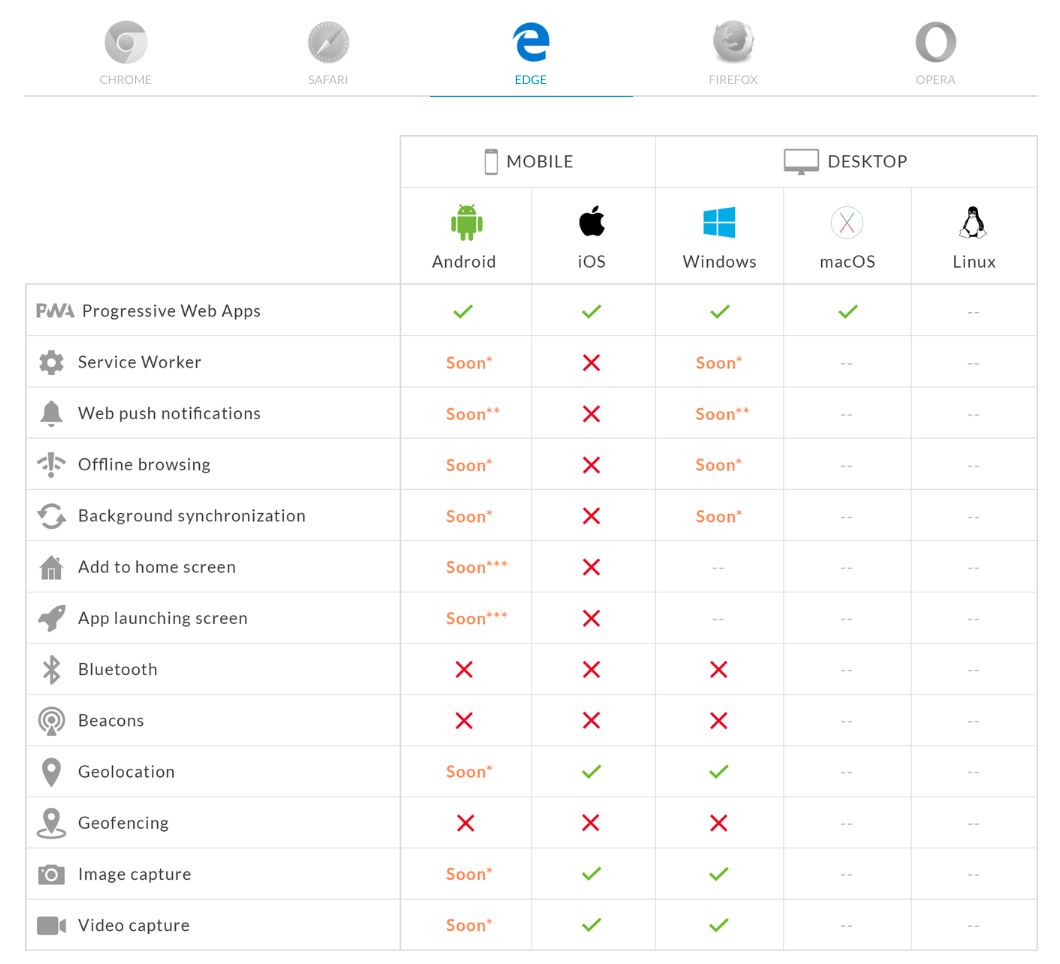1060x964 pixels.
Task: Click the Service Worker gear icon
Action: point(51,362)
